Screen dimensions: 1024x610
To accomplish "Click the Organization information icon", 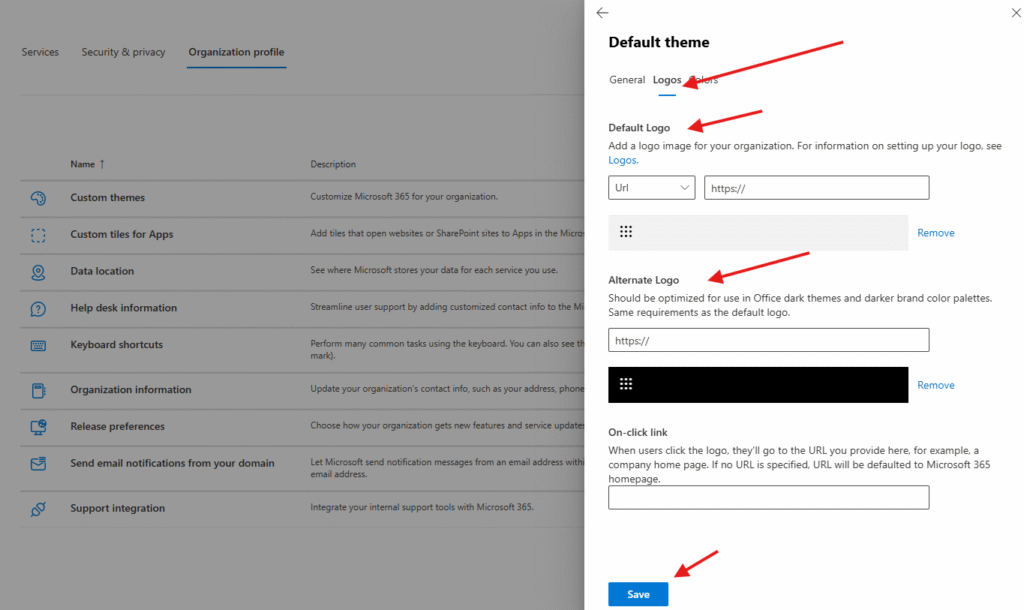I will (x=38, y=390).
